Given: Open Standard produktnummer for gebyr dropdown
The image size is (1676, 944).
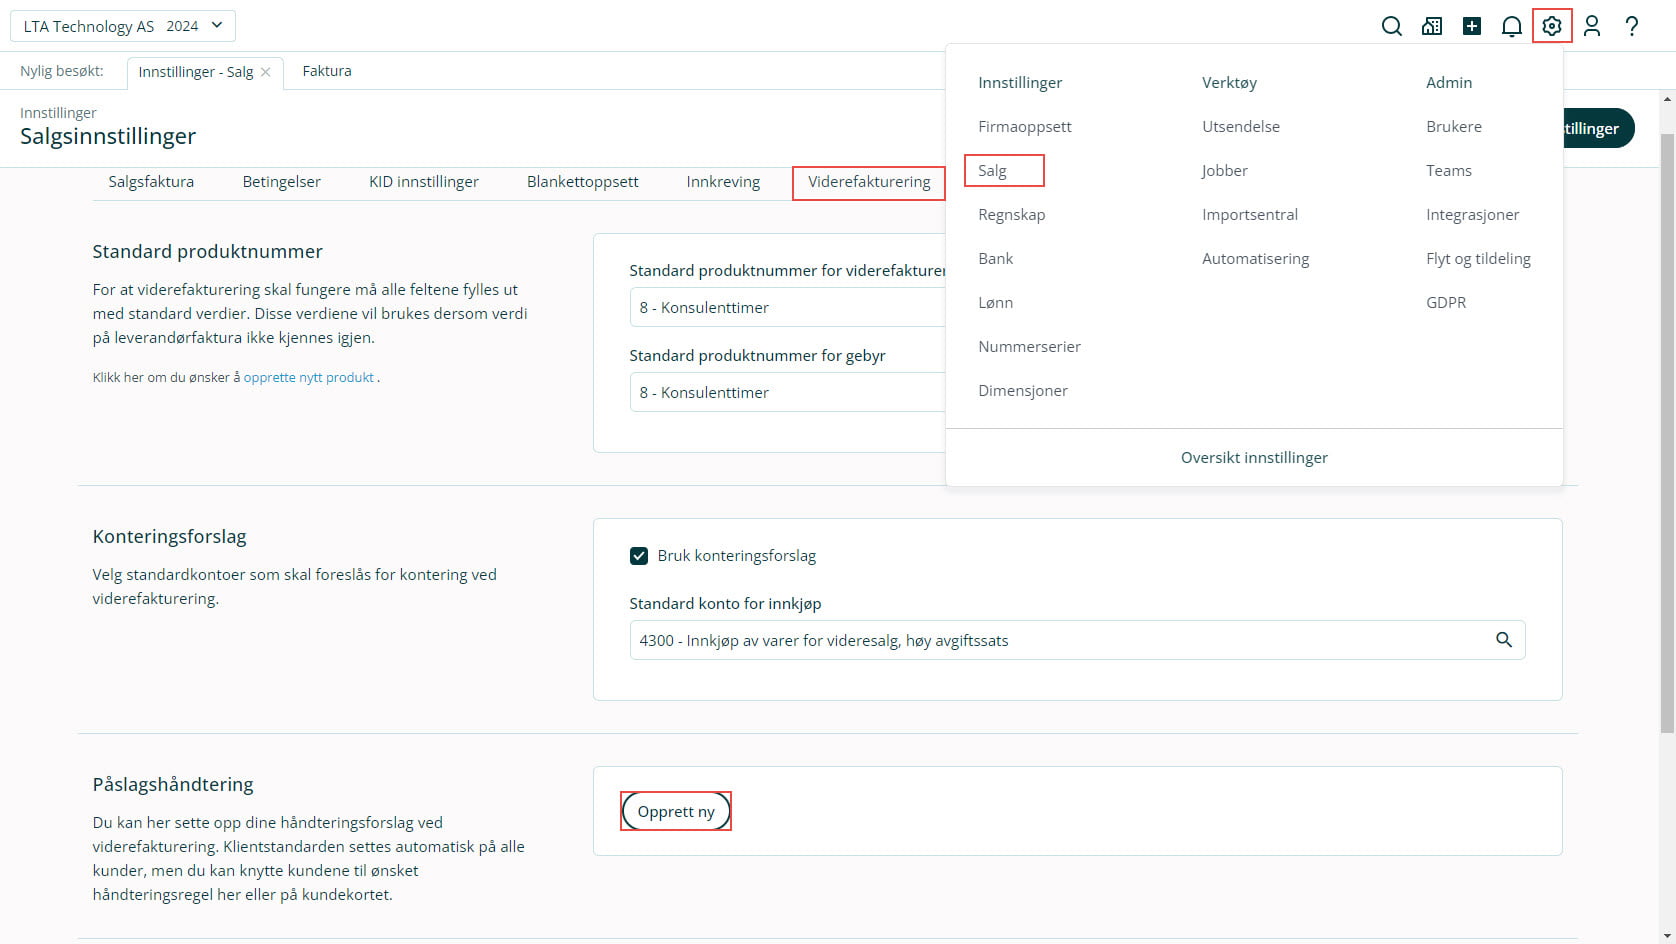Looking at the screenshot, I should (785, 393).
